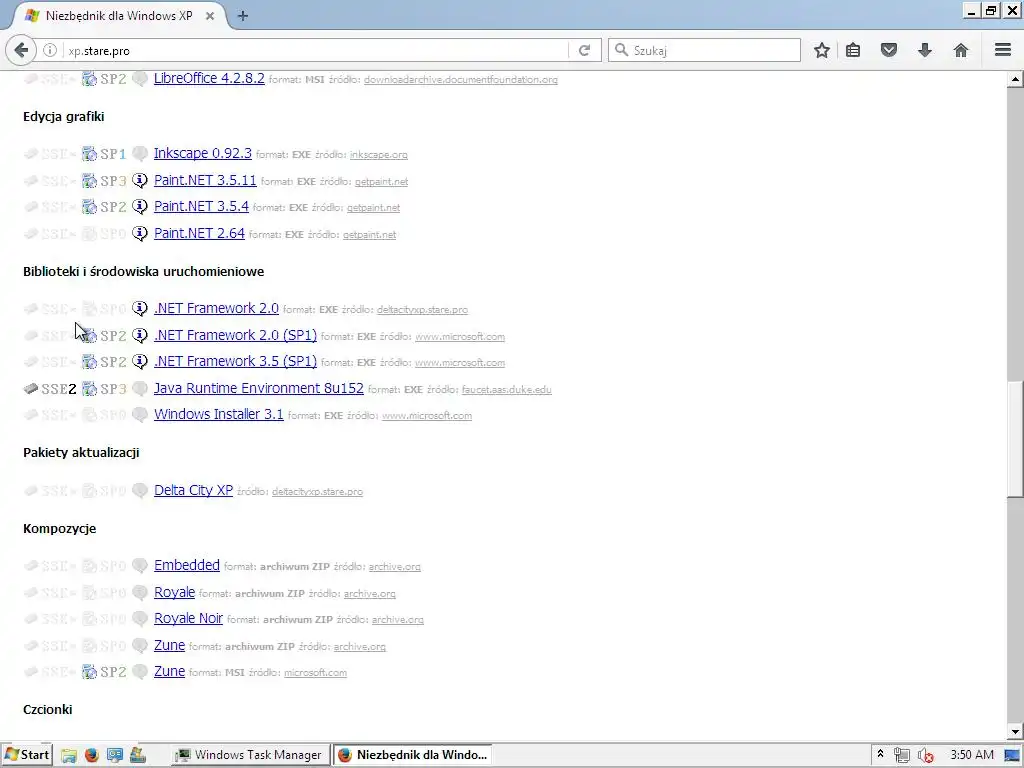This screenshot has height=768, width=1024.
Task: Go to the Firefox home page
Action: (x=961, y=50)
